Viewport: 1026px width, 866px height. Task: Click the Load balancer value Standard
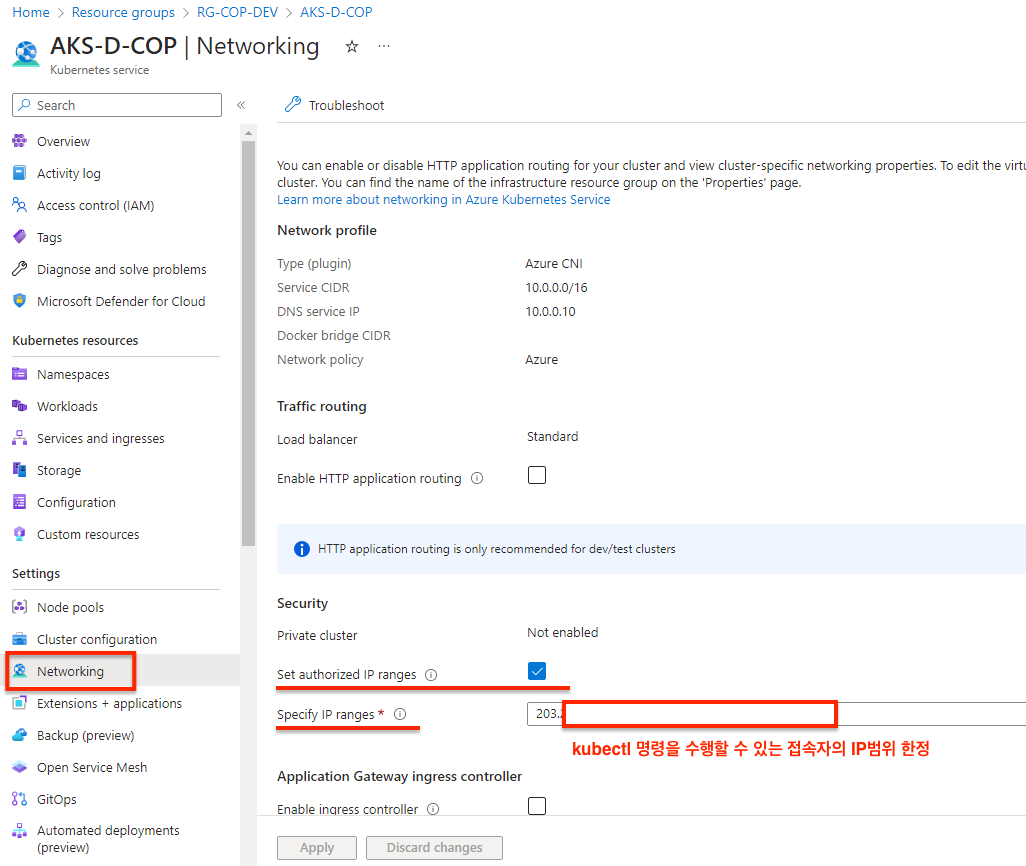(552, 437)
